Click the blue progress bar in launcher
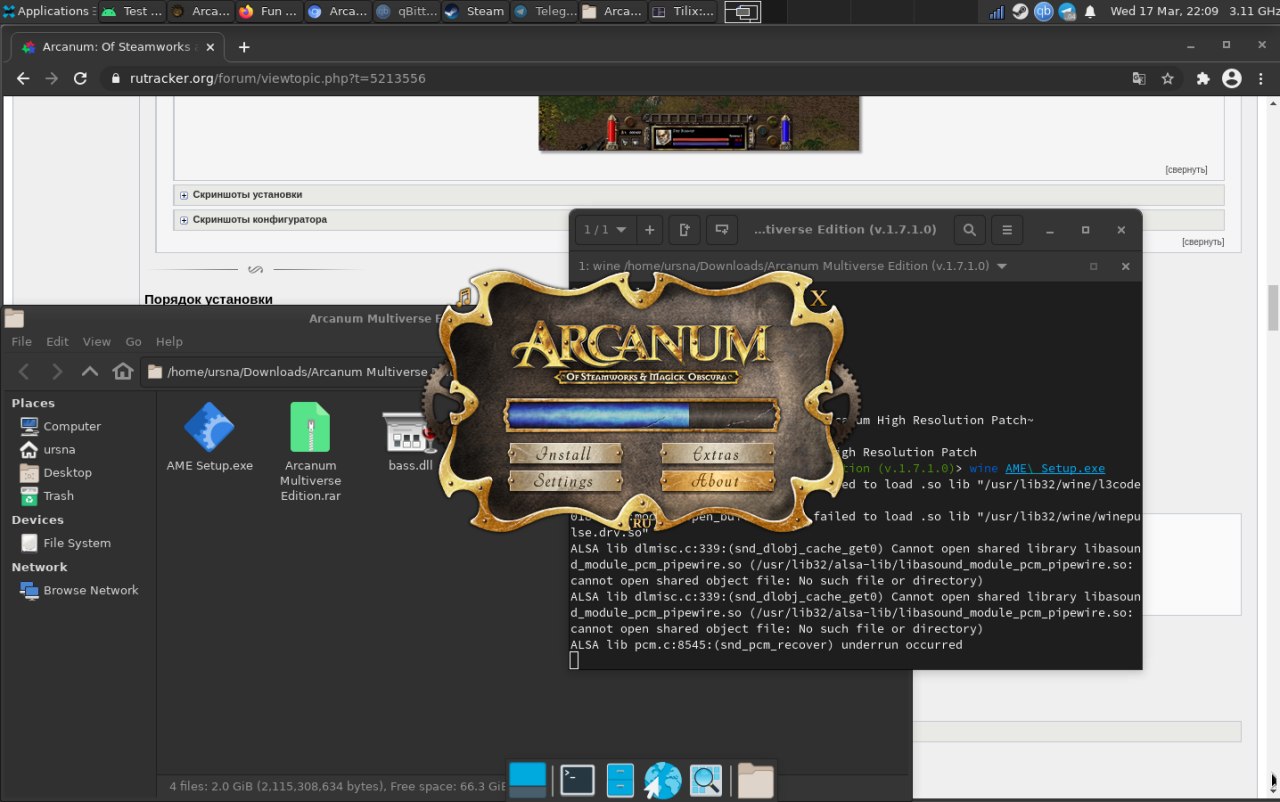The width and height of the screenshot is (1280, 802). click(x=641, y=416)
